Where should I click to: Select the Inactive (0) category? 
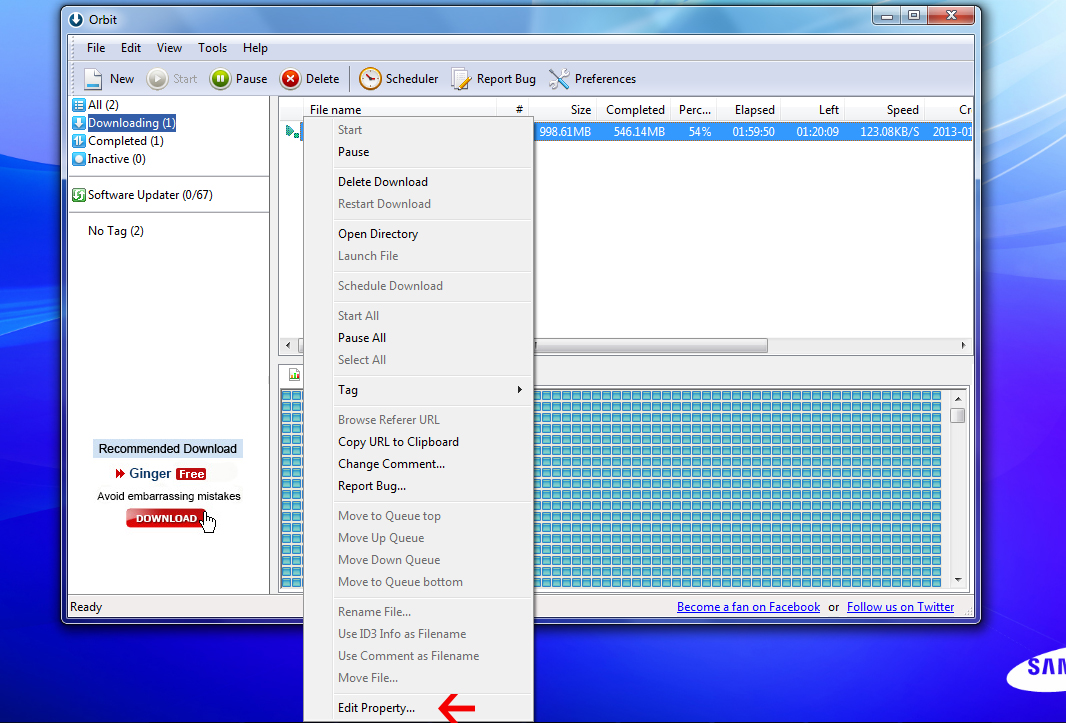pyautogui.click(x=116, y=159)
